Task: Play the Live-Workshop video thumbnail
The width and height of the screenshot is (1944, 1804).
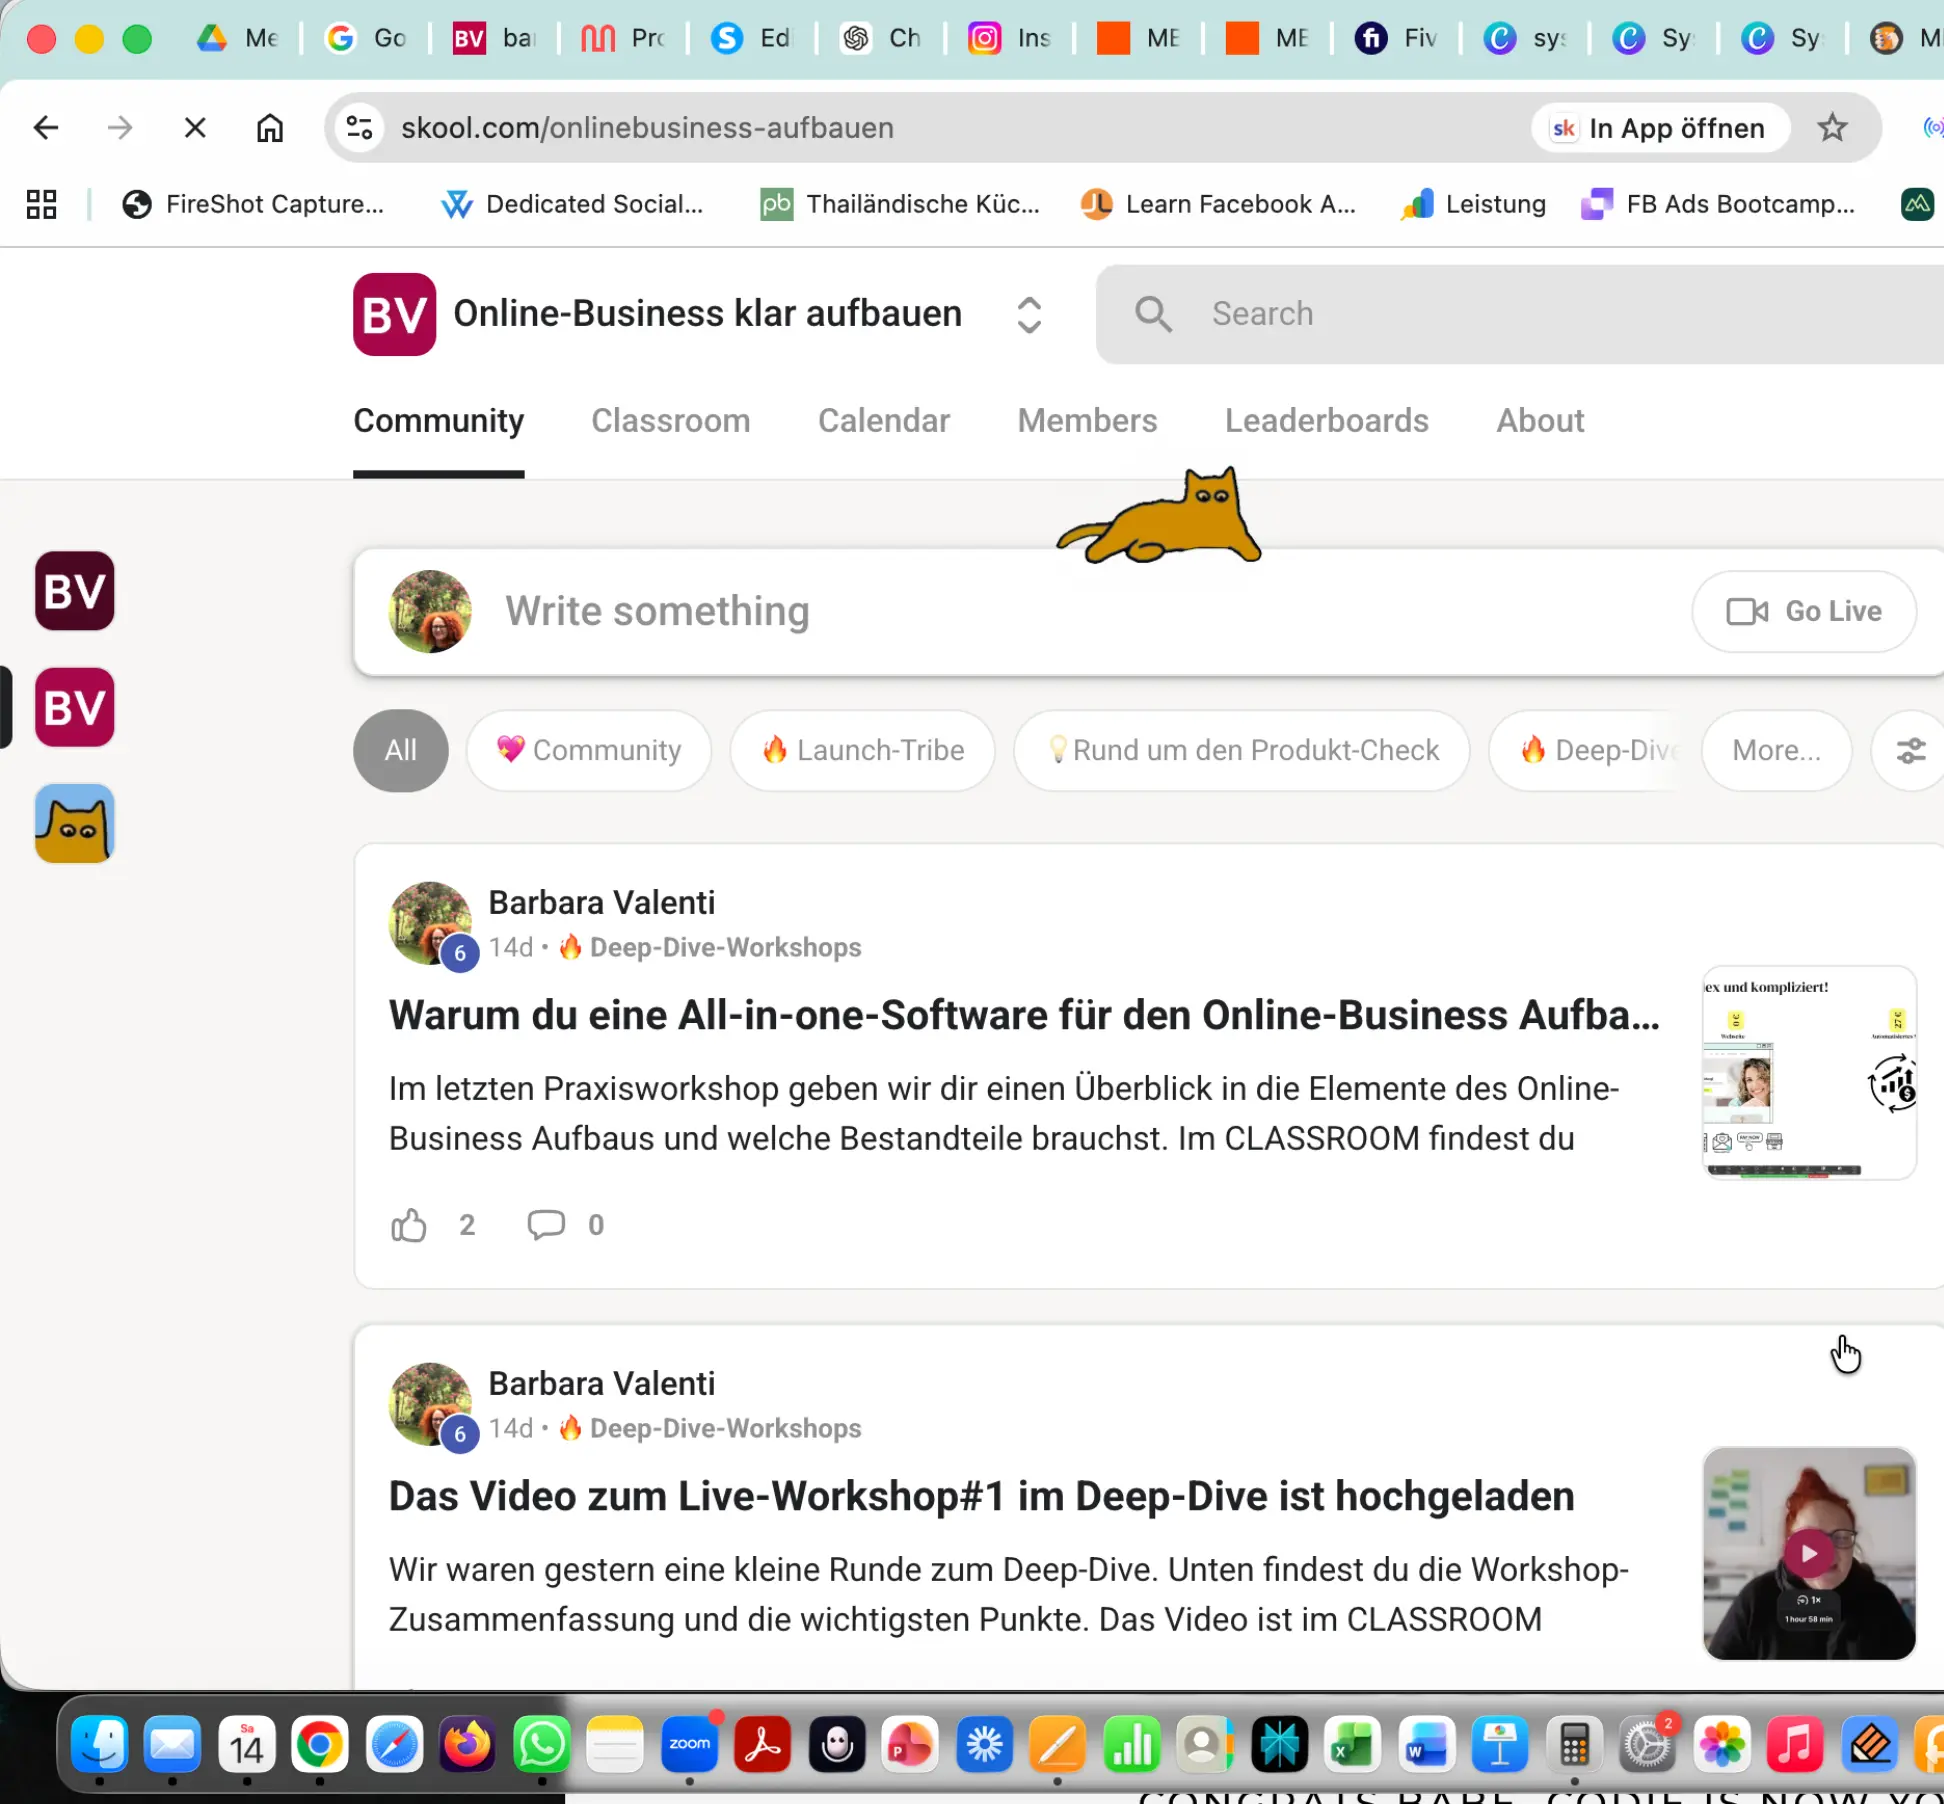Action: 1809,1554
